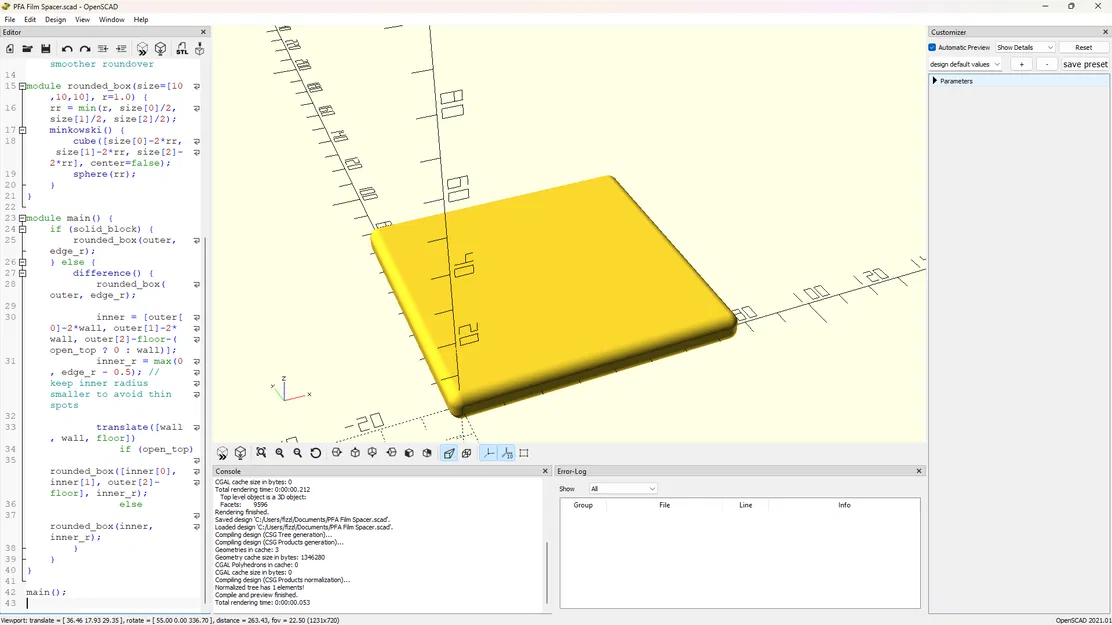Zoom in on the 3D viewport
The height and width of the screenshot is (625, 1112).
tap(279, 453)
